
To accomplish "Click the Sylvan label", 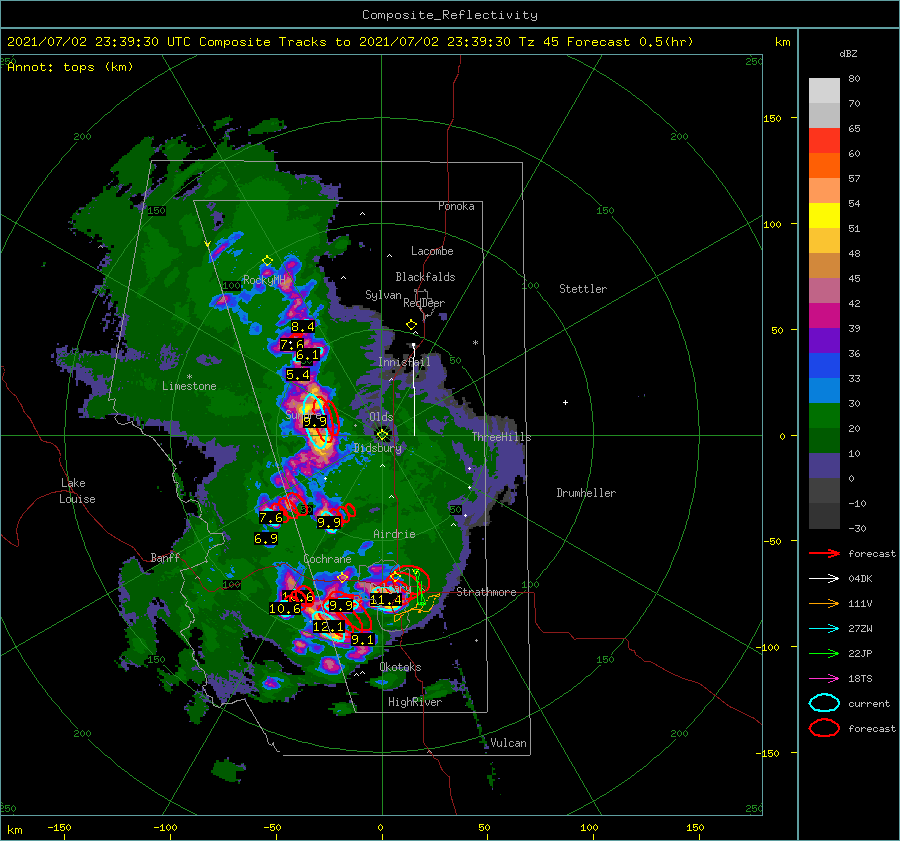I will point(383,295).
